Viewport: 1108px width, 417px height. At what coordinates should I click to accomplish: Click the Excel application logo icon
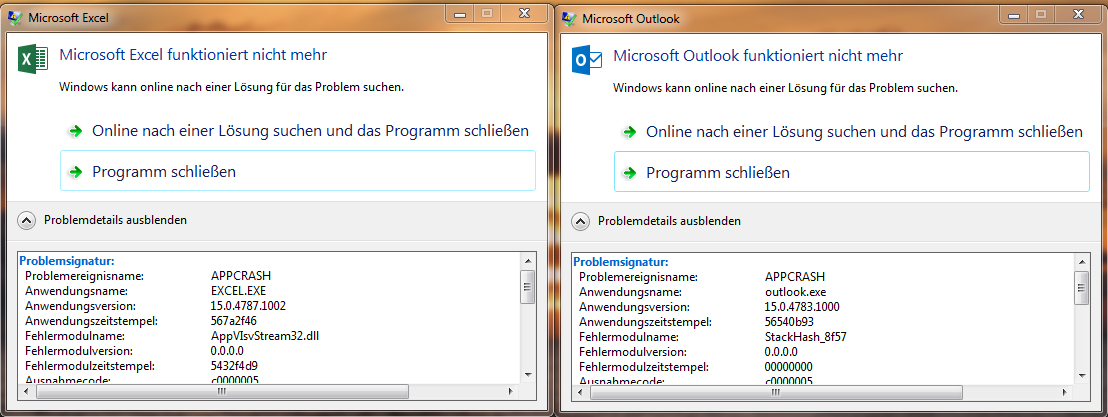32,59
